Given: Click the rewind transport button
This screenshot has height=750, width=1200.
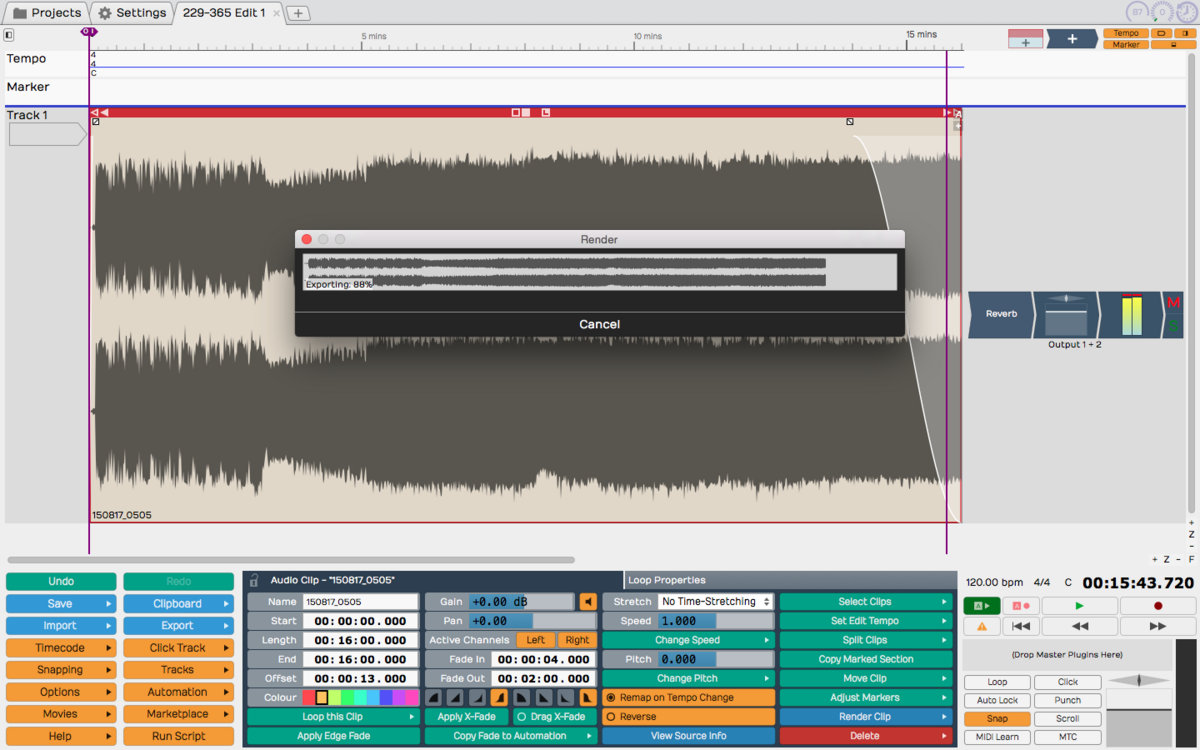Looking at the screenshot, I should pos(1079,626).
